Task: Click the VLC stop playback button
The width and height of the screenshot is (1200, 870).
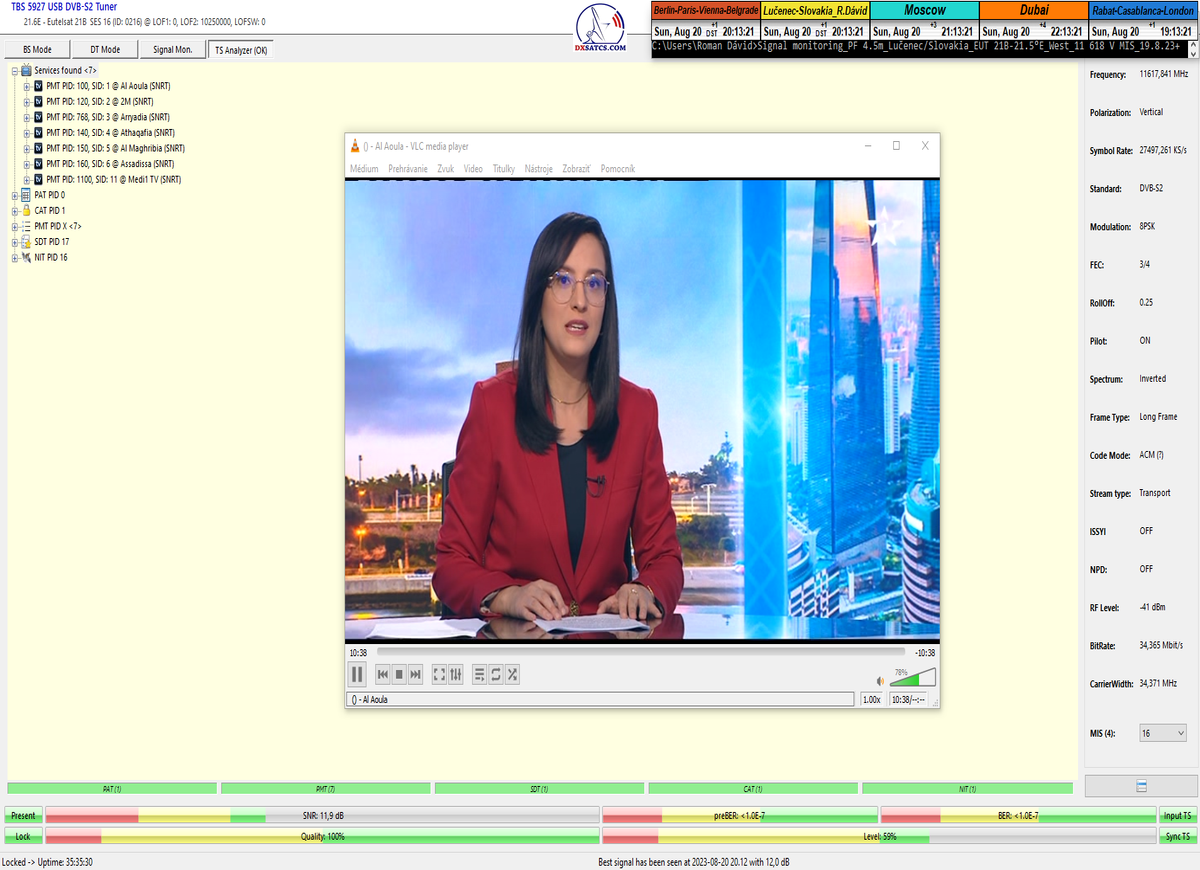Action: pos(399,675)
